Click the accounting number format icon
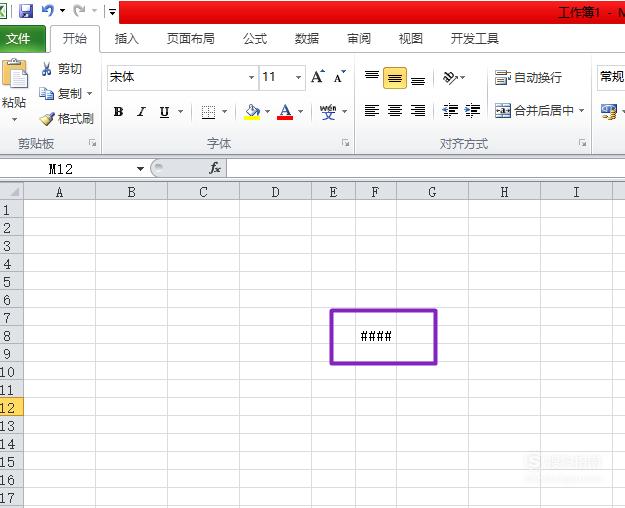 (609, 112)
